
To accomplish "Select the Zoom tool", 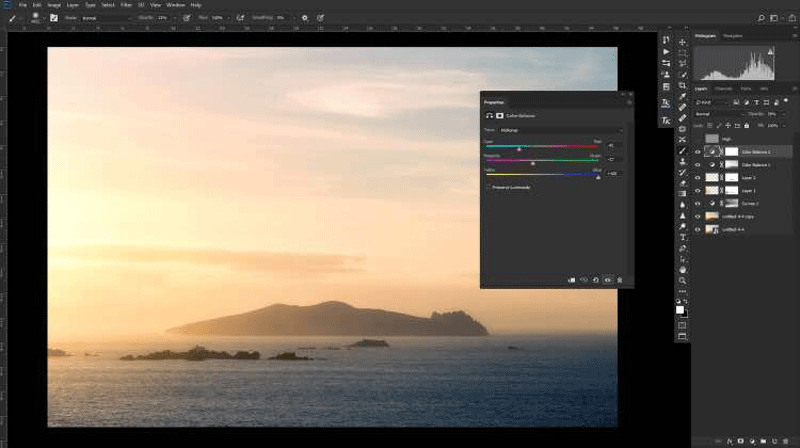I will point(682,281).
